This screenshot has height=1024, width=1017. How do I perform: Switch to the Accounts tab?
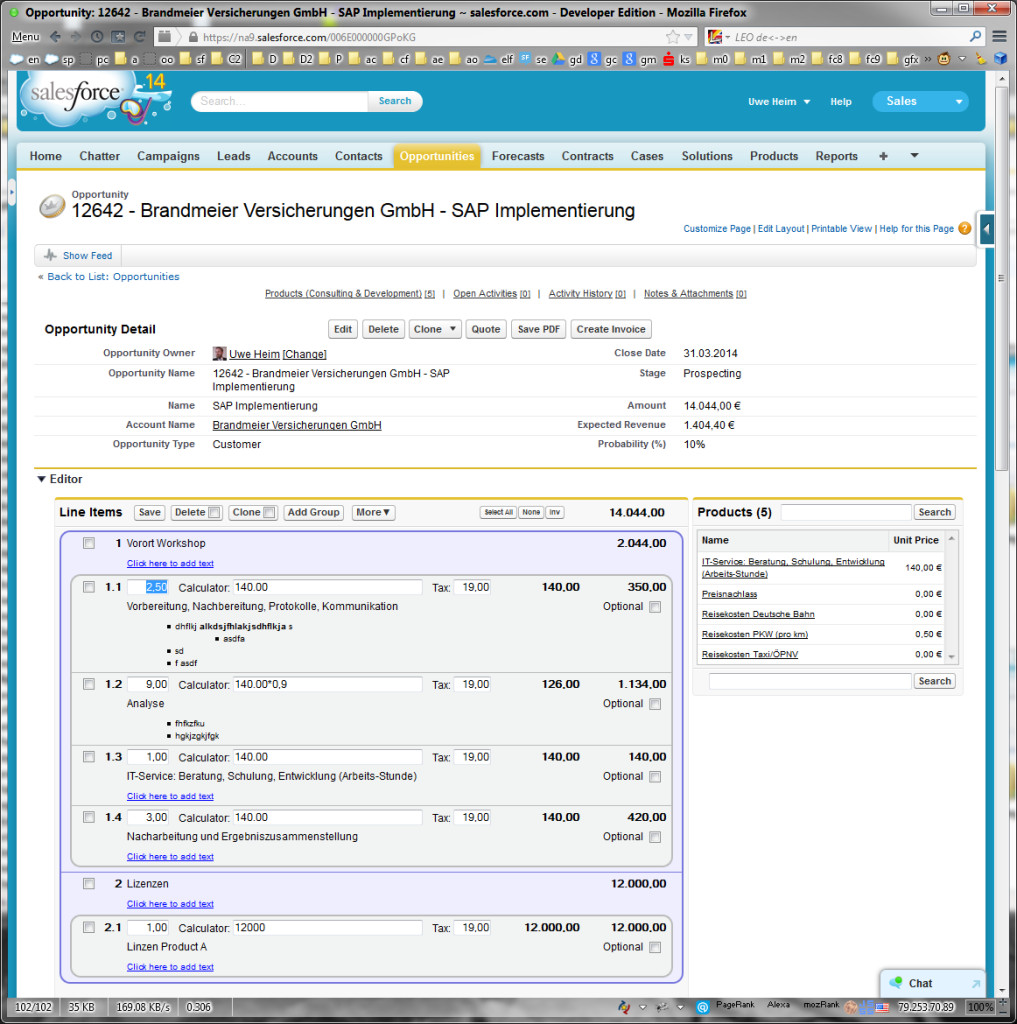292,156
